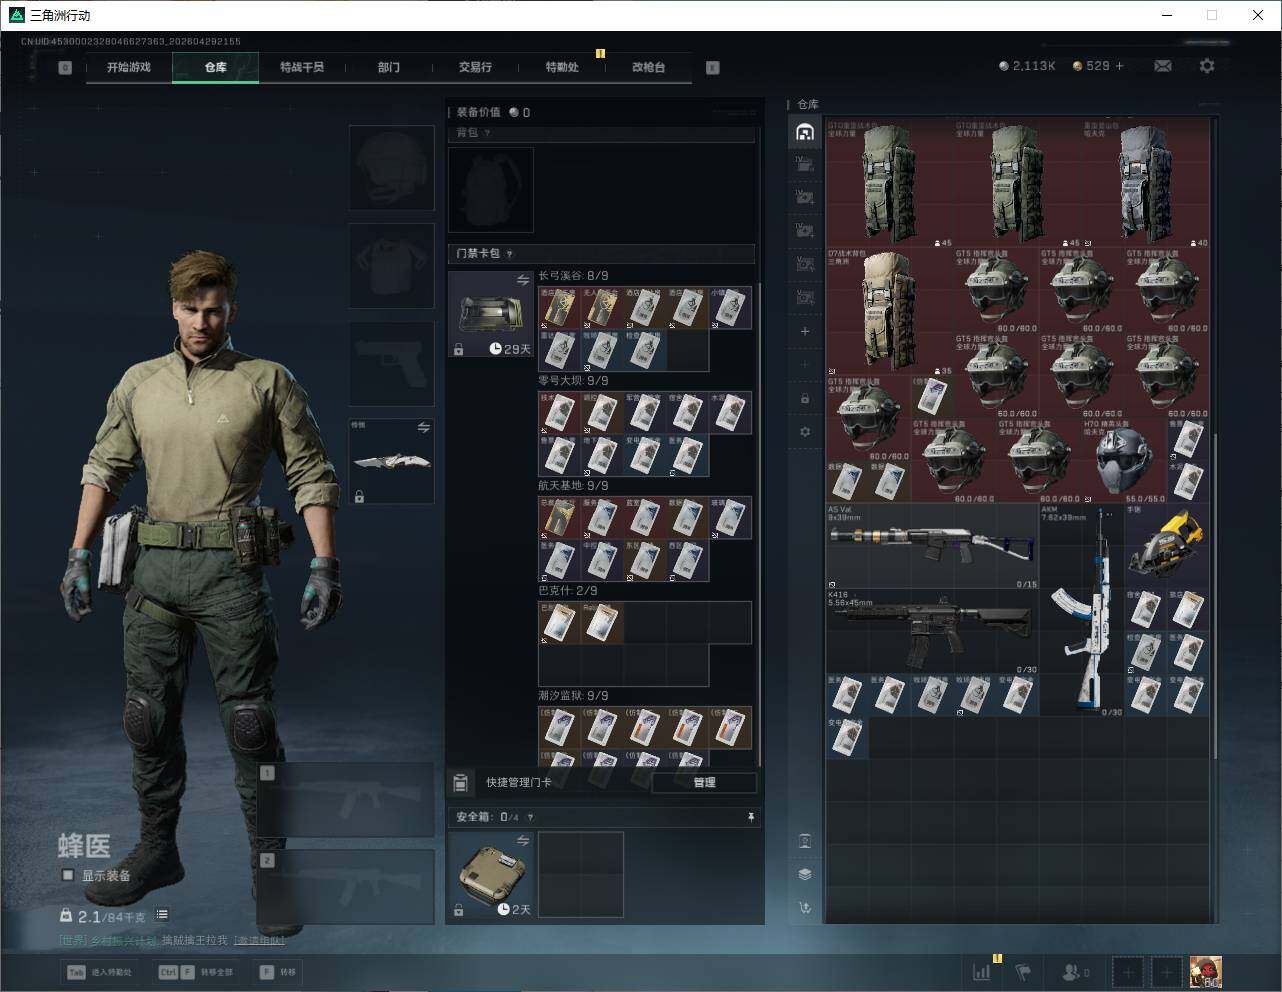Click the warehouse sidebar lock icon

(805, 398)
